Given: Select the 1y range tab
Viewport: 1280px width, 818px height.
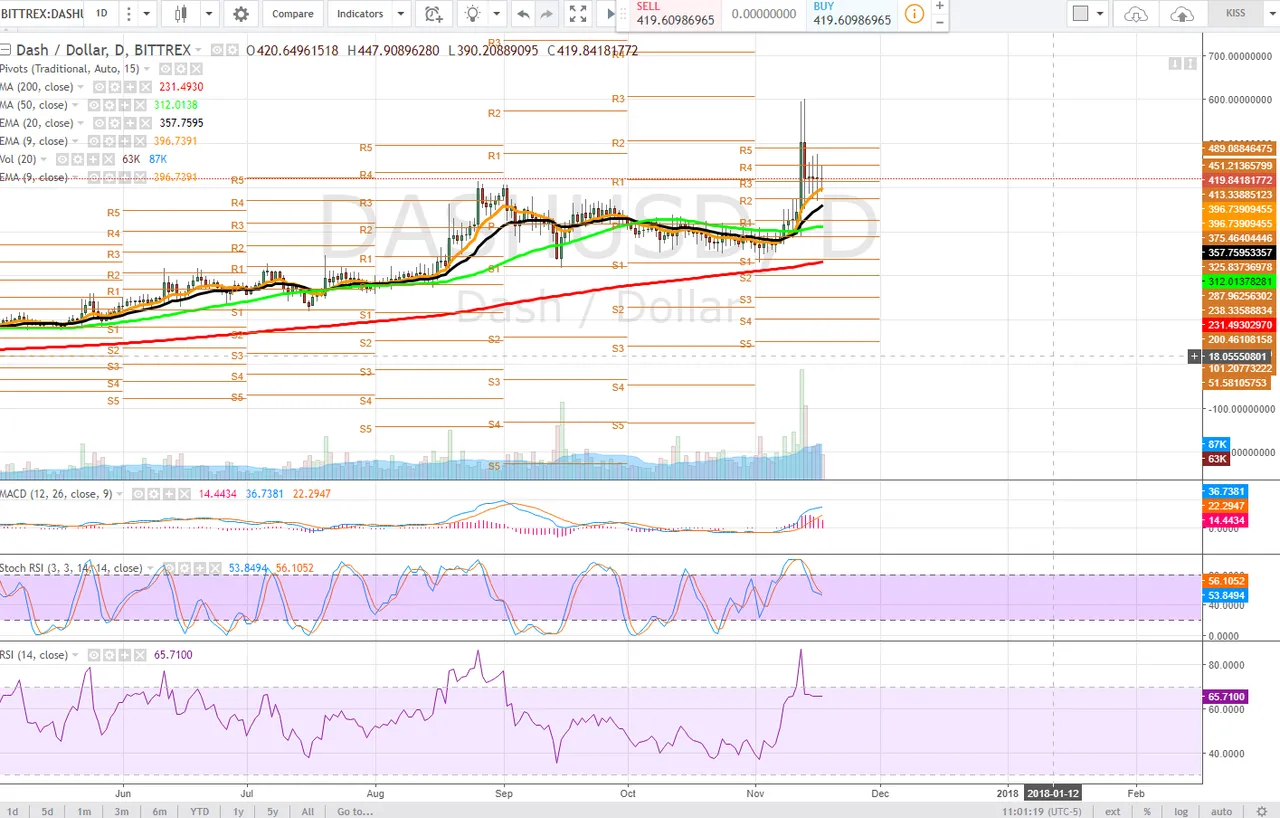Looking at the screenshot, I should pos(238,811).
